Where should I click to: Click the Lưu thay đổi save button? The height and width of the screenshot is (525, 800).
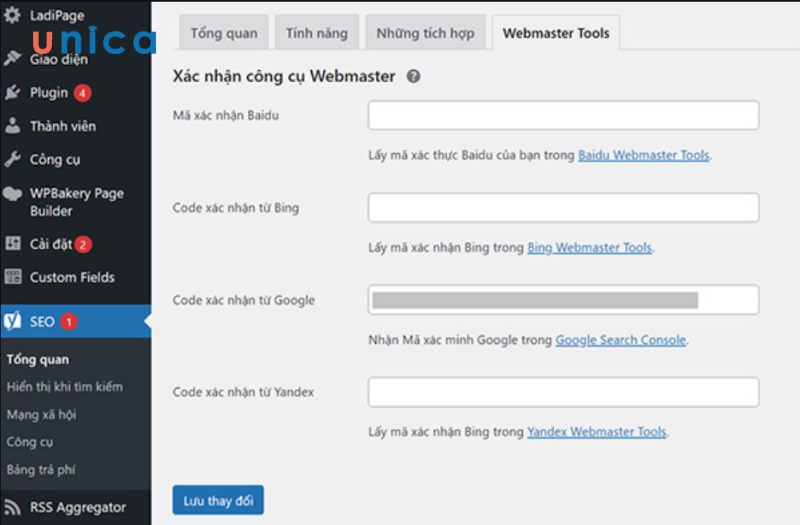tap(218, 501)
